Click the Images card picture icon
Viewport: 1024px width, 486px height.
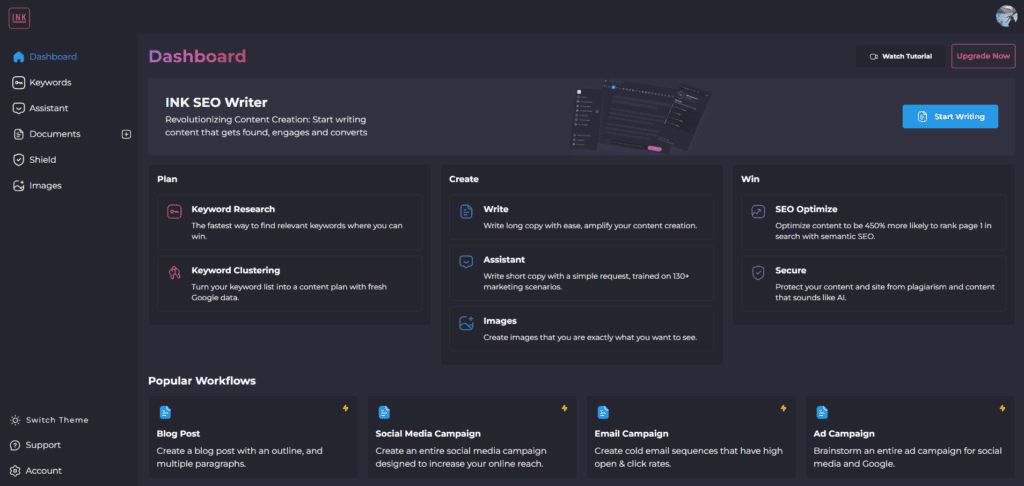(x=466, y=323)
